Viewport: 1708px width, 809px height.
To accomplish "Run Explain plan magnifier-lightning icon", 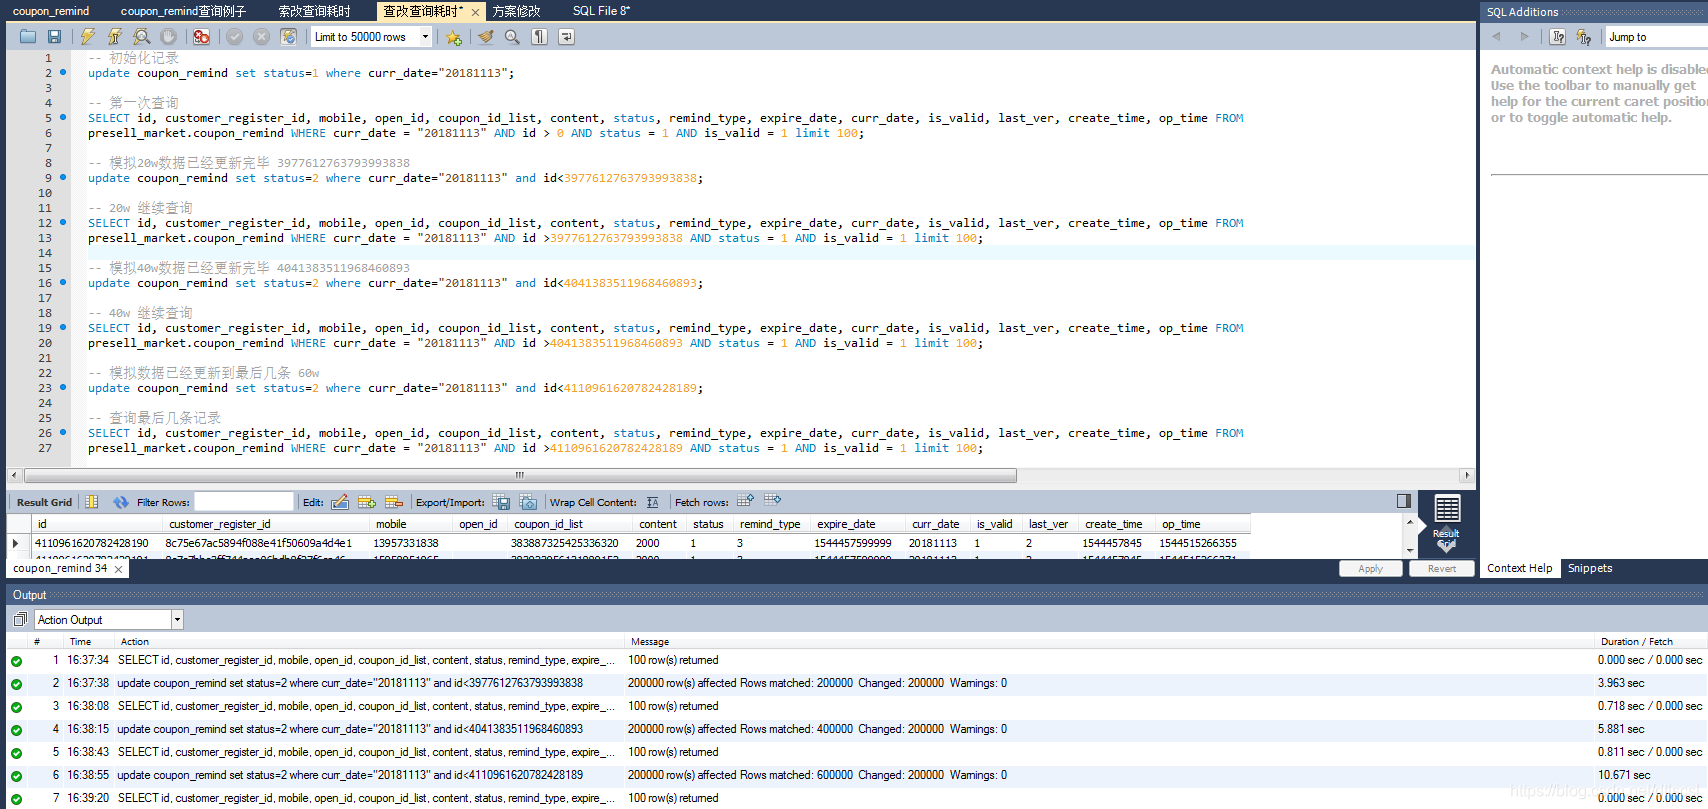I will coord(142,37).
